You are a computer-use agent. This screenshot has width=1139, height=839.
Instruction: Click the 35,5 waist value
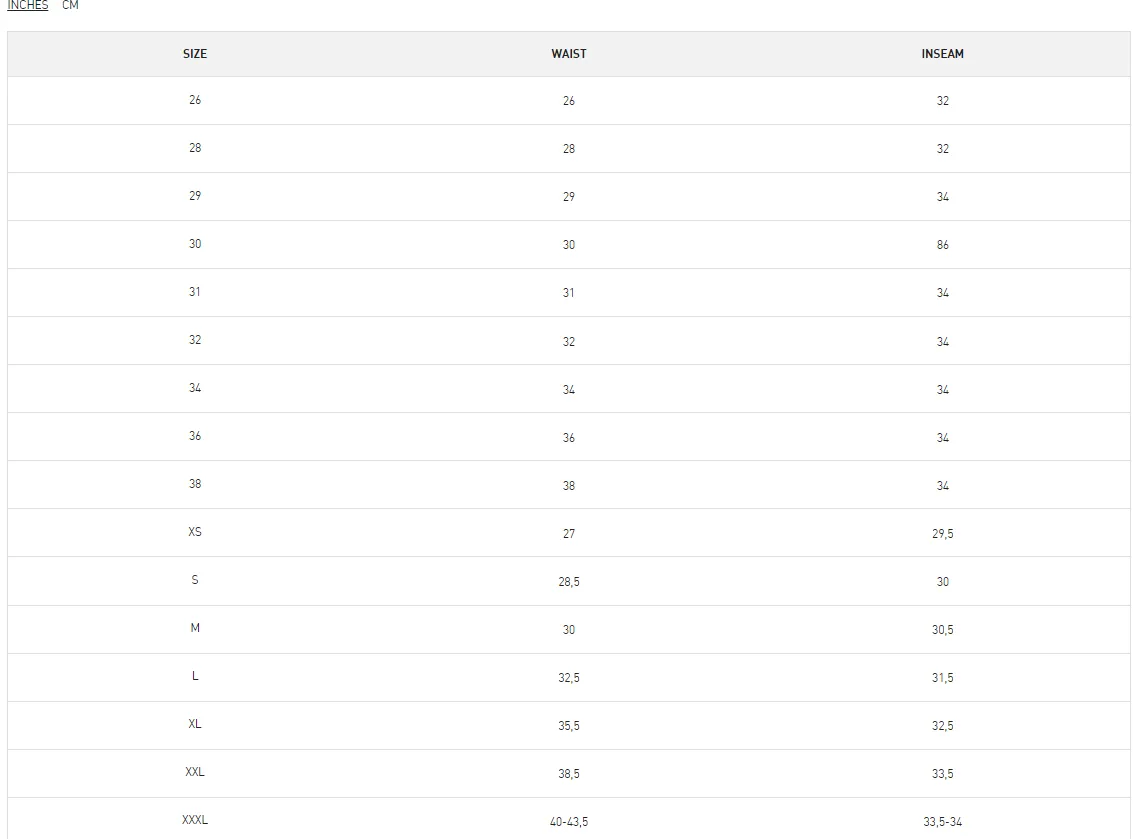[569, 726]
